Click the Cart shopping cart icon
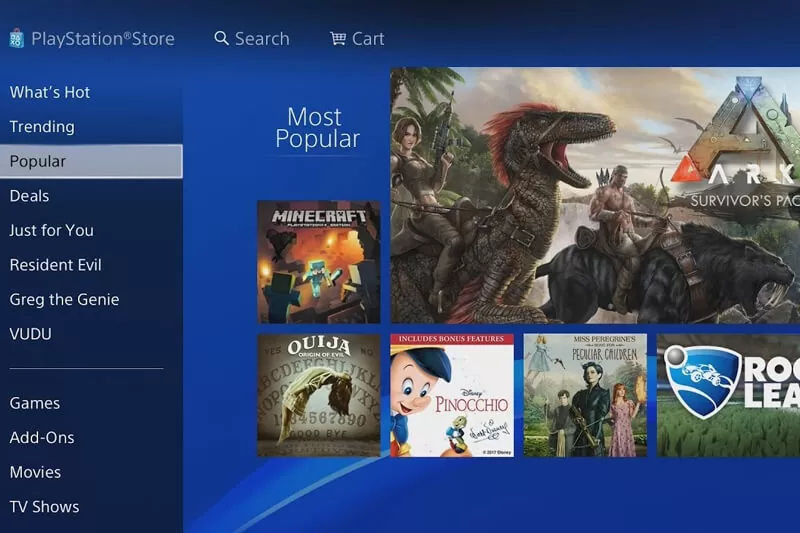The image size is (800, 533). point(338,38)
